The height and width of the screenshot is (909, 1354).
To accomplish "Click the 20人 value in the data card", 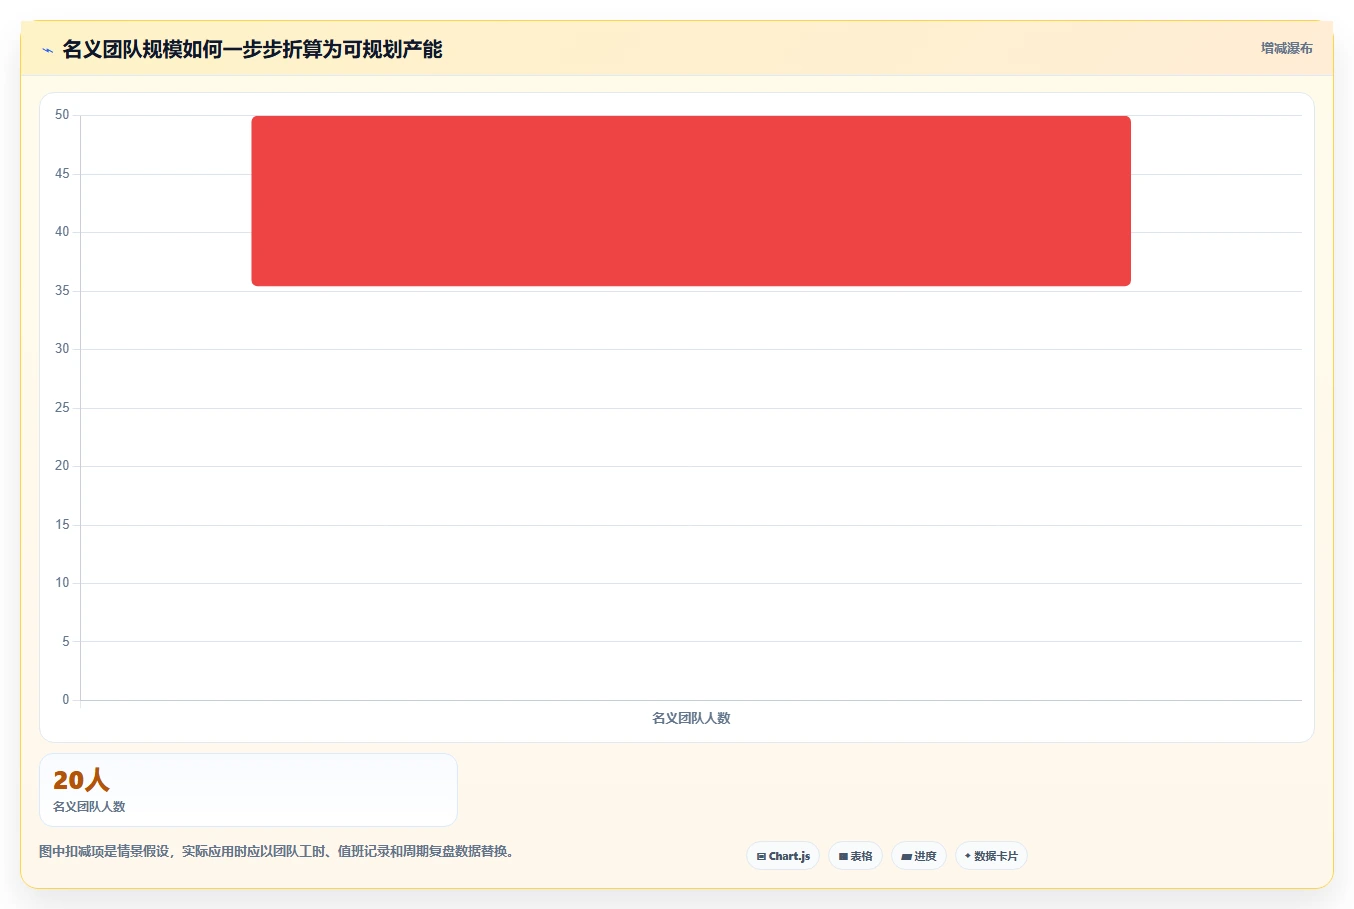I will click(81, 780).
